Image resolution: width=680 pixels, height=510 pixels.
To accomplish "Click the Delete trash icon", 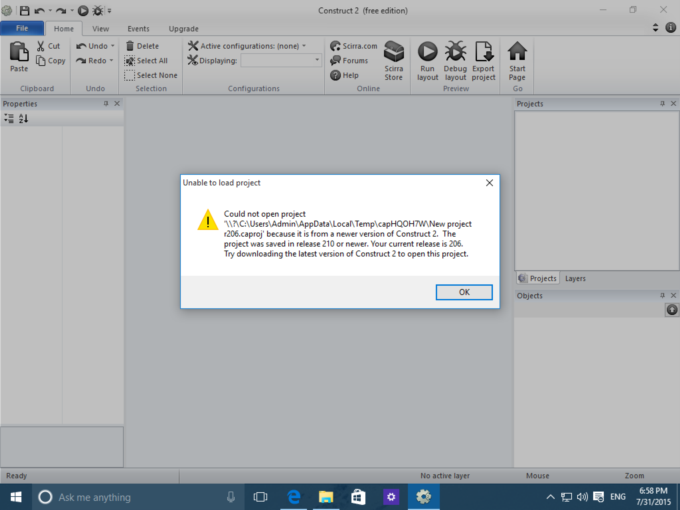I will [x=130, y=46].
